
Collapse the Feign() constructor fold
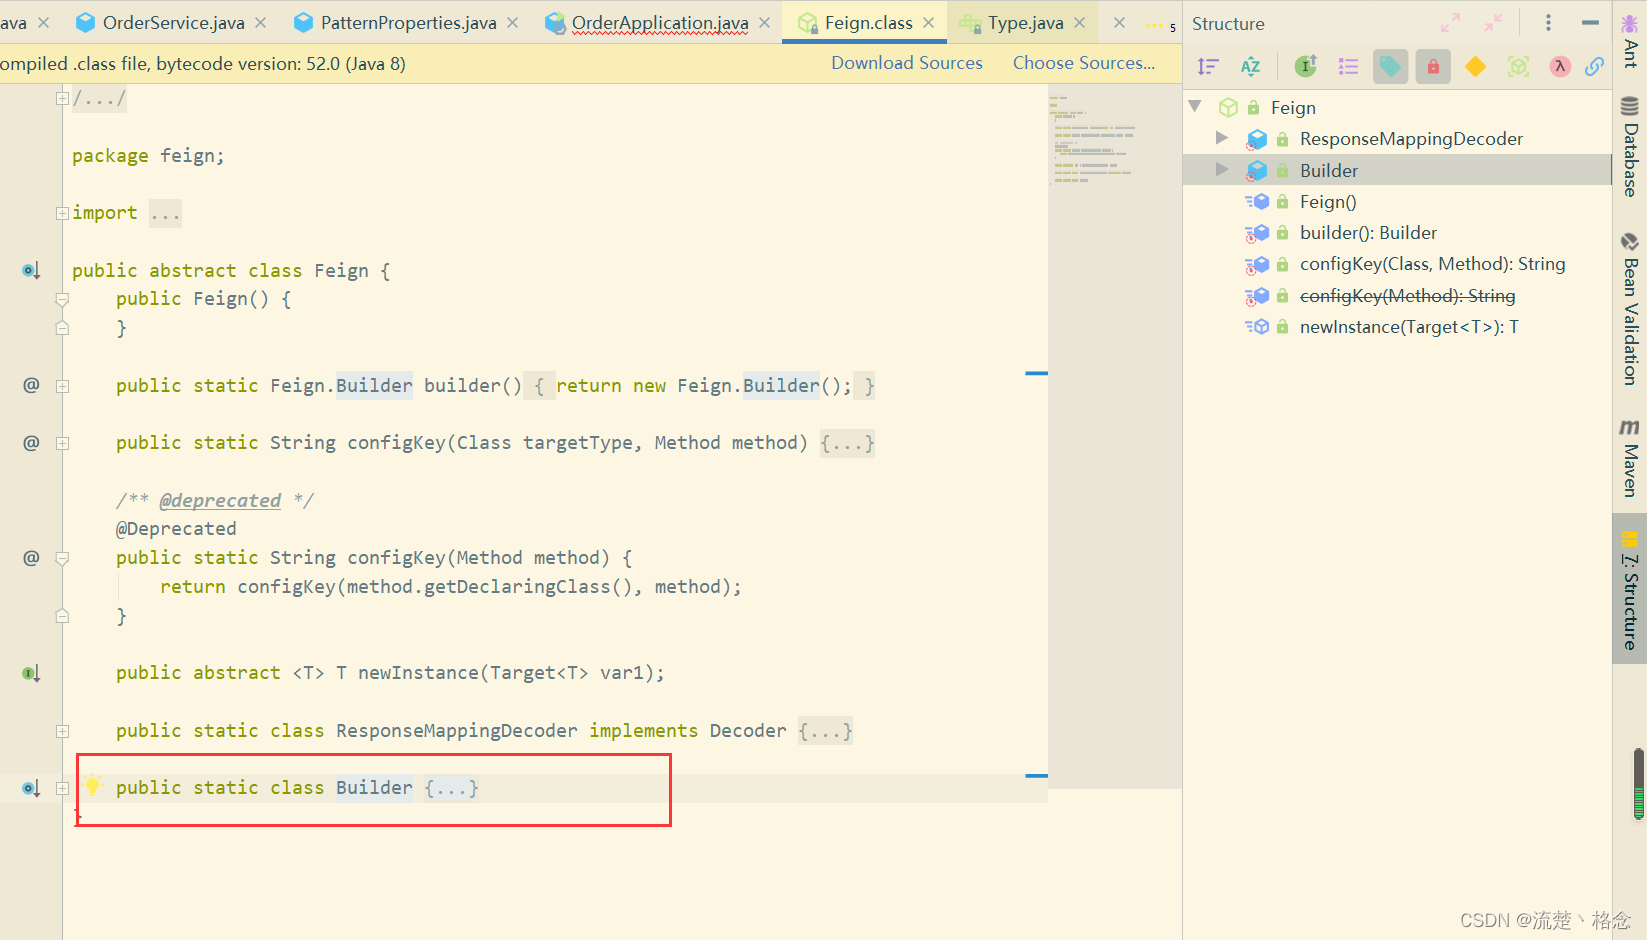(62, 299)
